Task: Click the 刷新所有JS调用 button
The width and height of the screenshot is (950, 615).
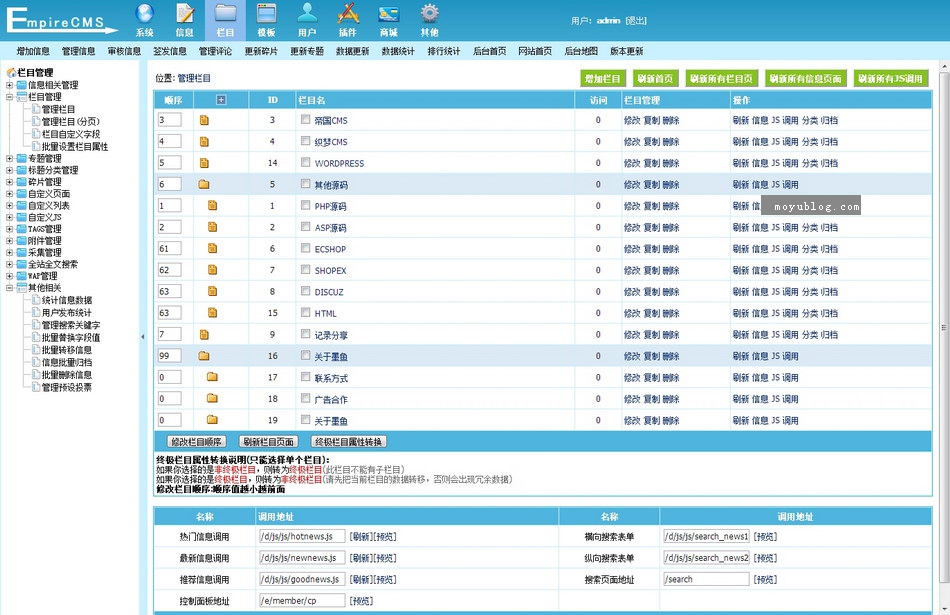Action: 891,78
